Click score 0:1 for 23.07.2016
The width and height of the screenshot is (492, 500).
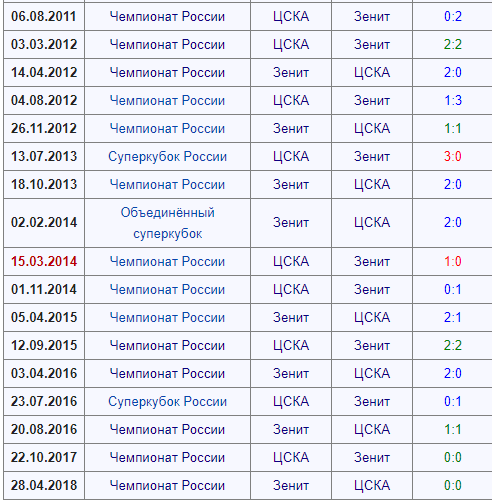[453, 401]
